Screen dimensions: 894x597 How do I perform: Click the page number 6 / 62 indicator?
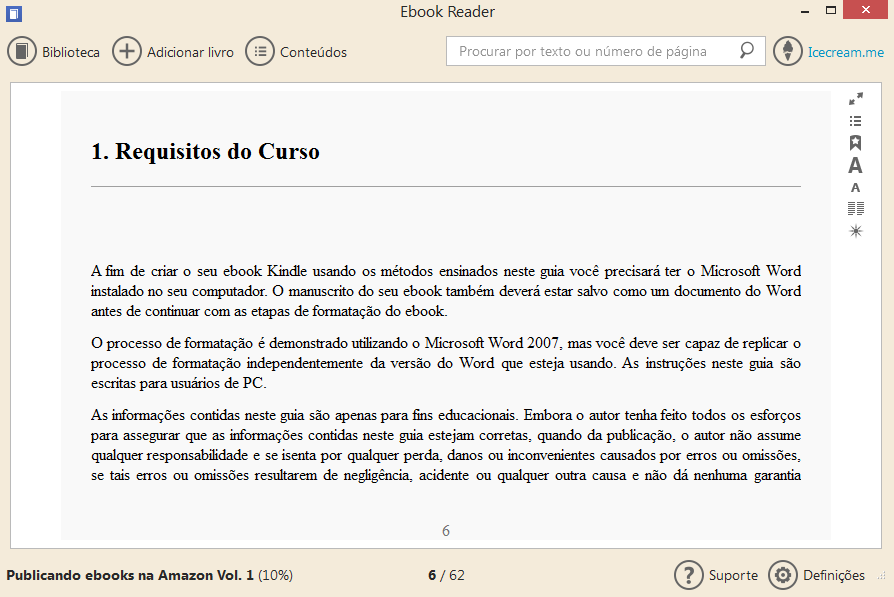[x=446, y=575]
